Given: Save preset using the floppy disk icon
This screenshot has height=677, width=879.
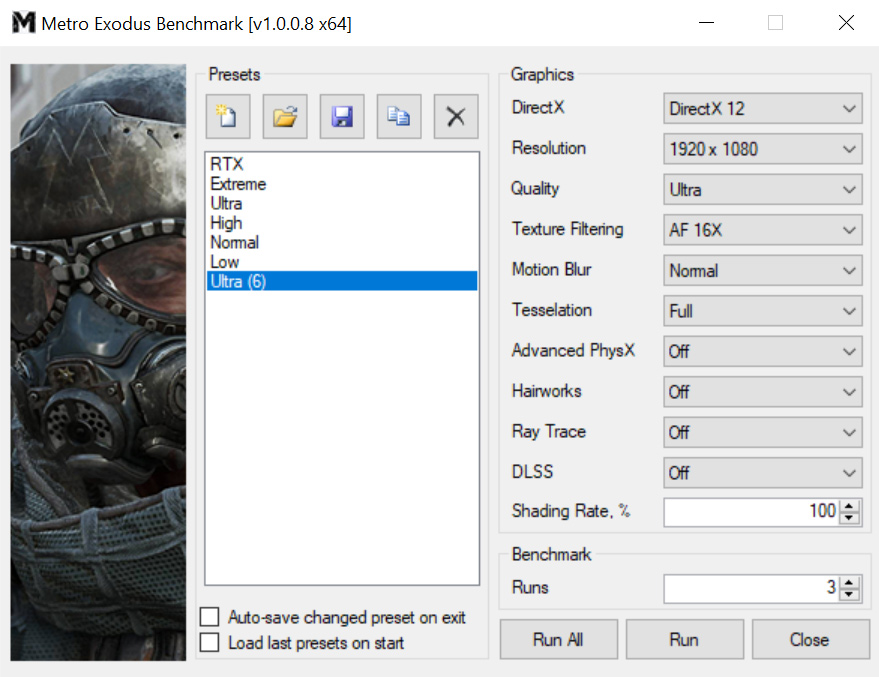Looking at the screenshot, I should coord(342,116).
